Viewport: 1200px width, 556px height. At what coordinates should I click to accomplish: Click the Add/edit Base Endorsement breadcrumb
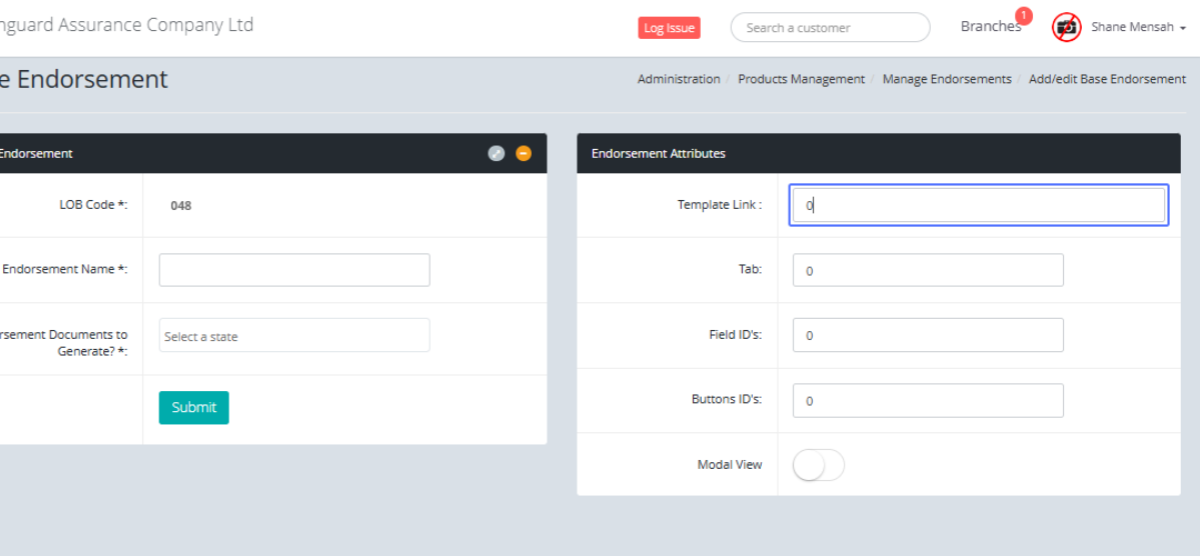point(1107,79)
